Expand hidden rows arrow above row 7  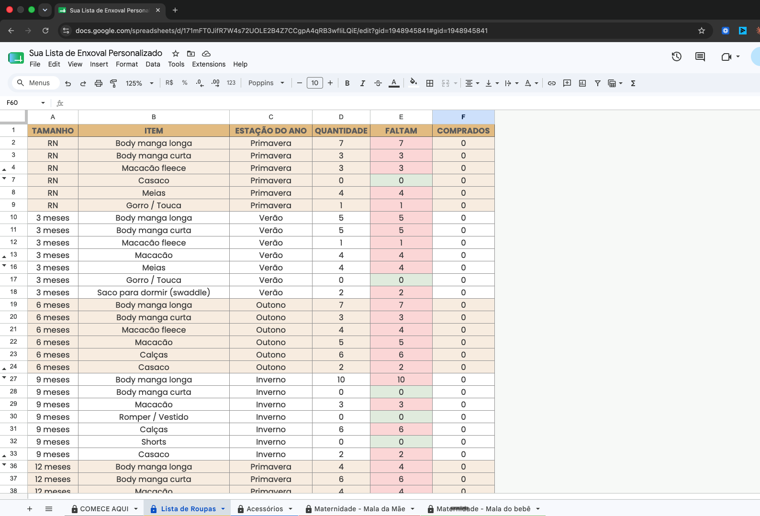4,179
